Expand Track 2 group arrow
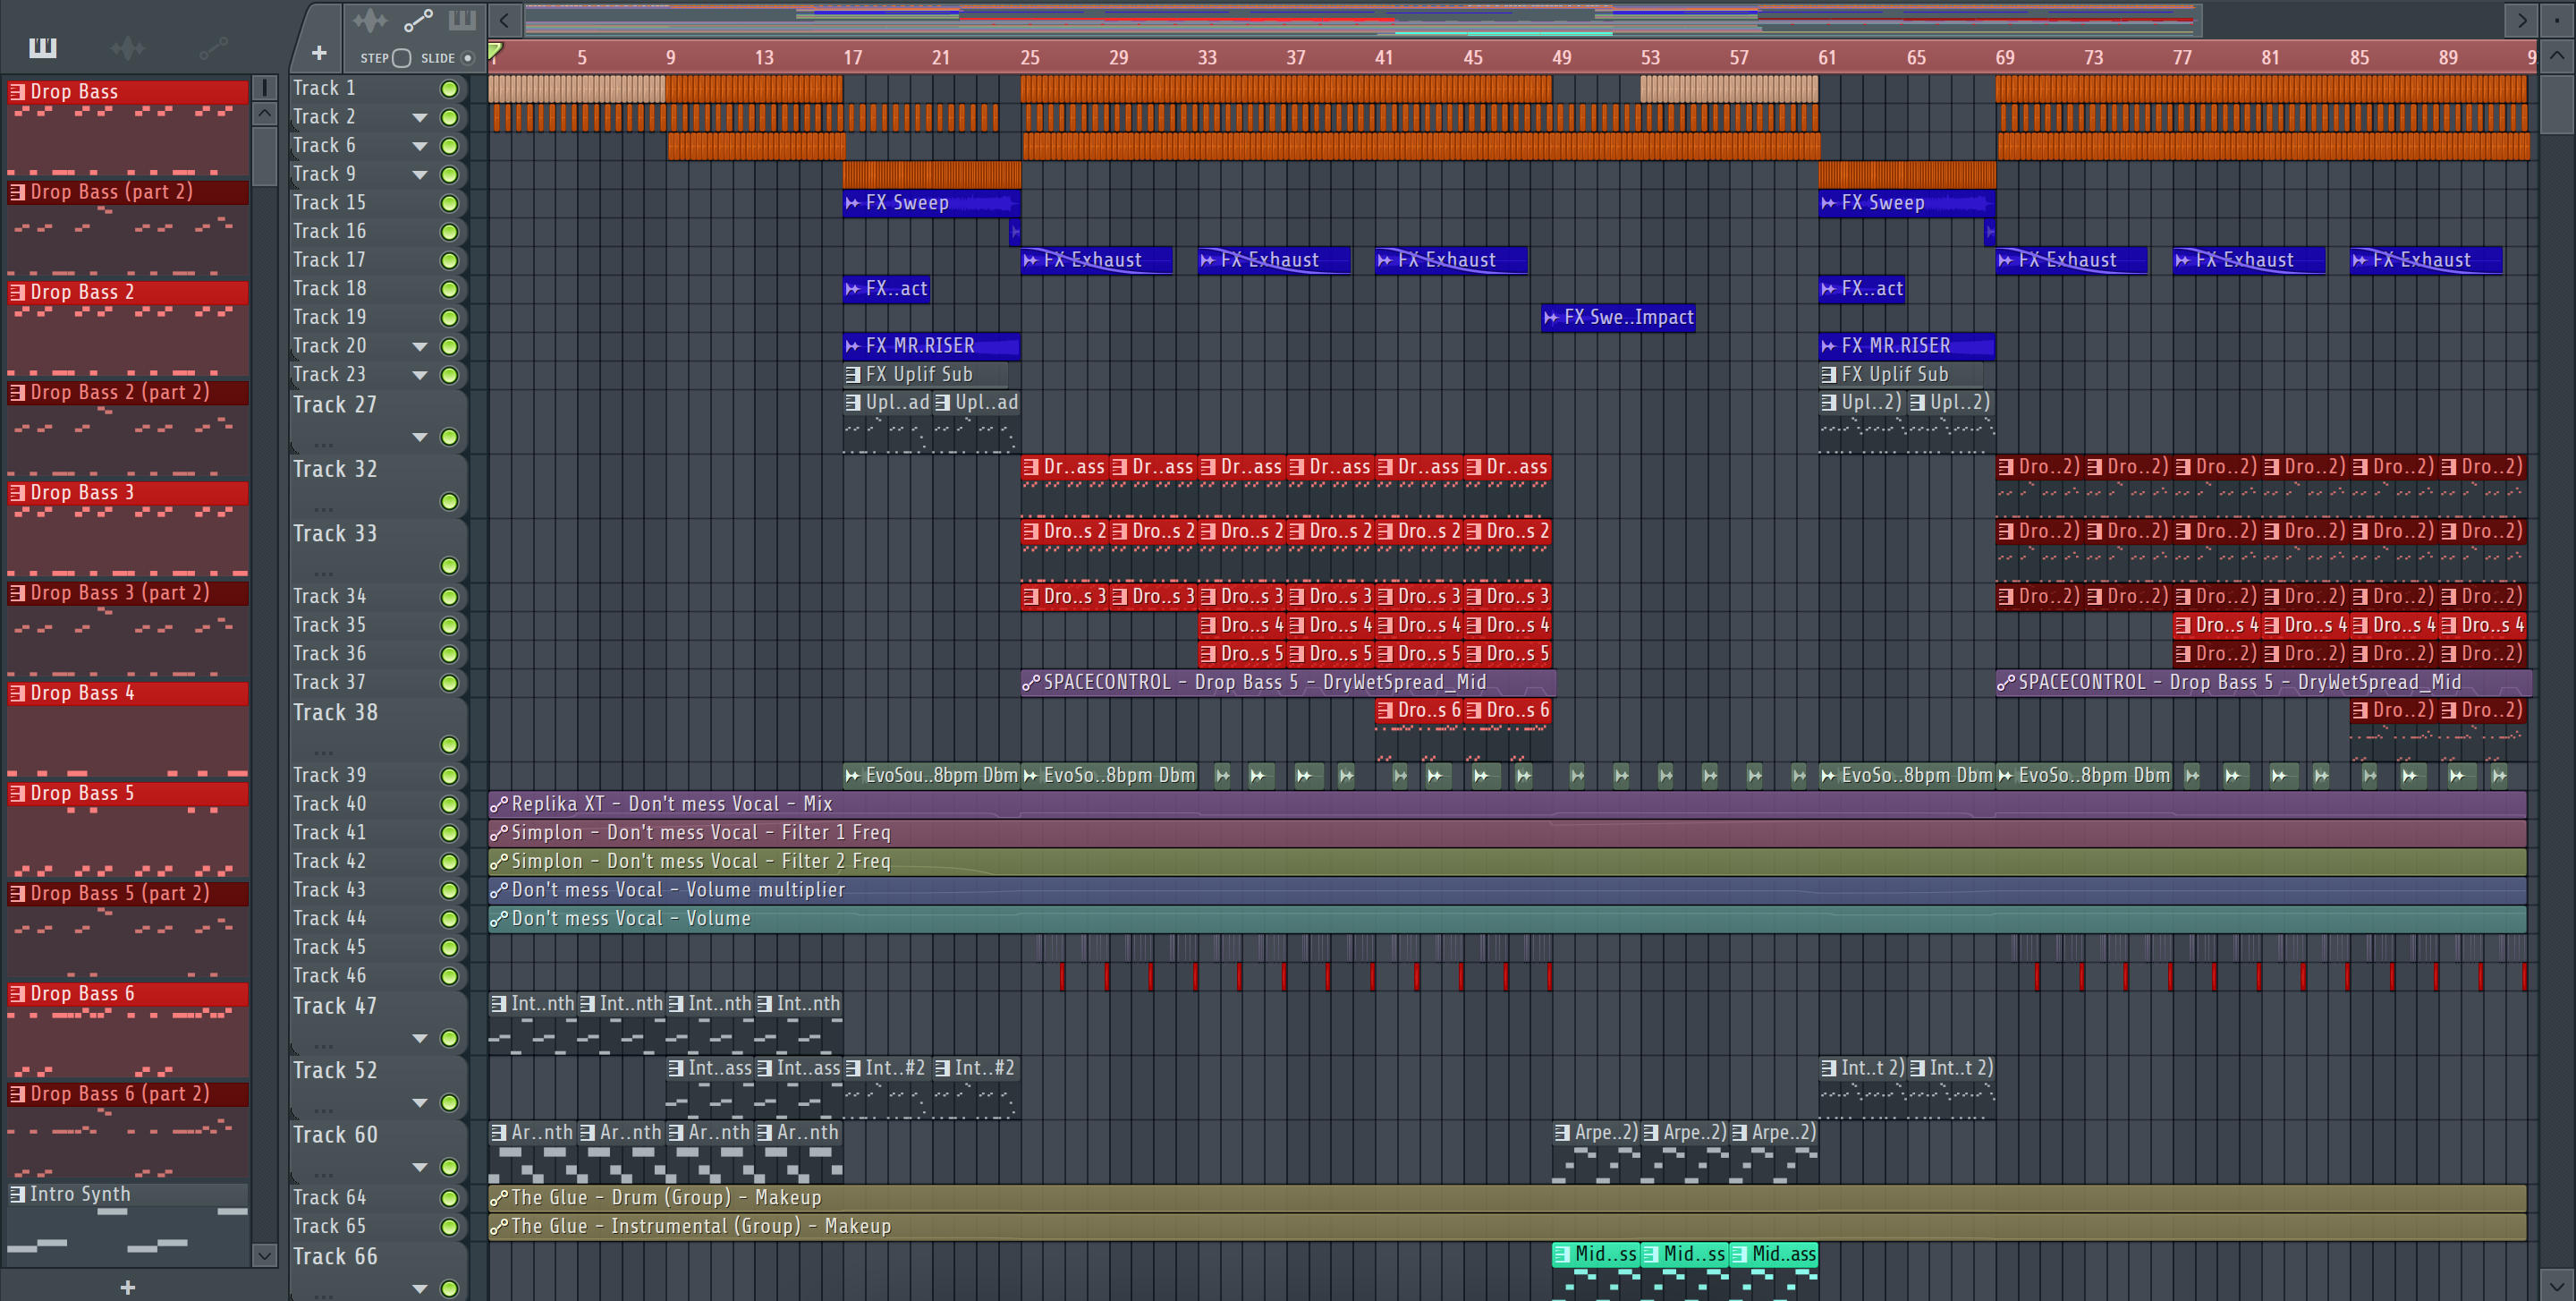 tap(420, 118)
